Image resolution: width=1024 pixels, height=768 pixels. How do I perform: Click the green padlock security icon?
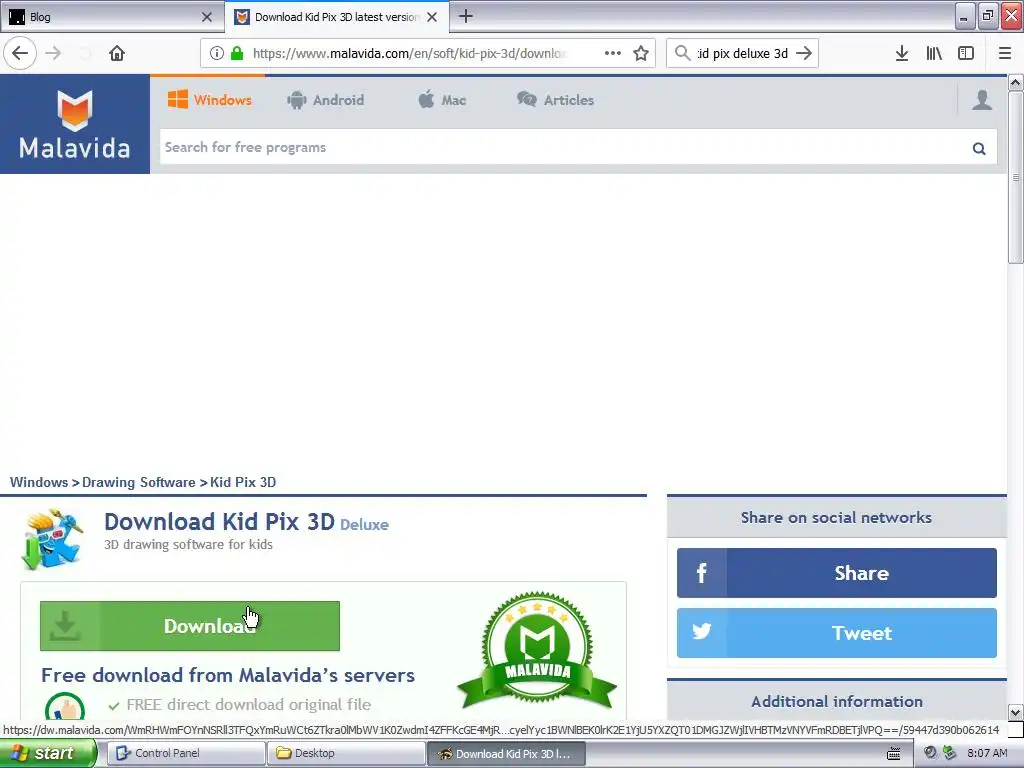click(237, 54)
